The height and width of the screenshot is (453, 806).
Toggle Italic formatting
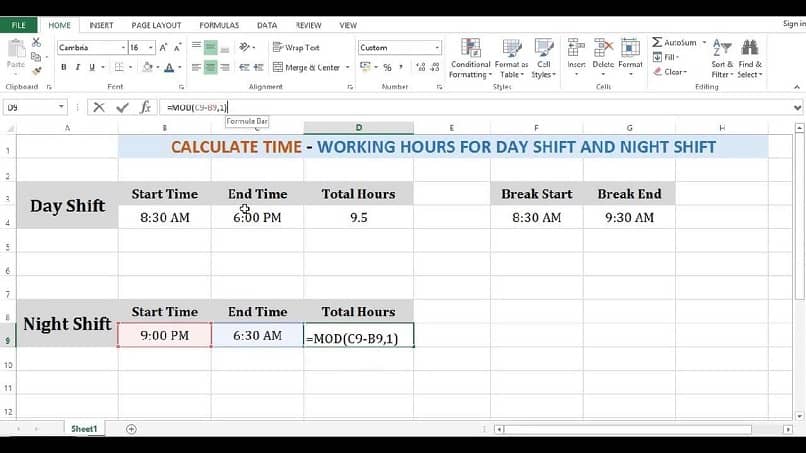click(78, 67)
